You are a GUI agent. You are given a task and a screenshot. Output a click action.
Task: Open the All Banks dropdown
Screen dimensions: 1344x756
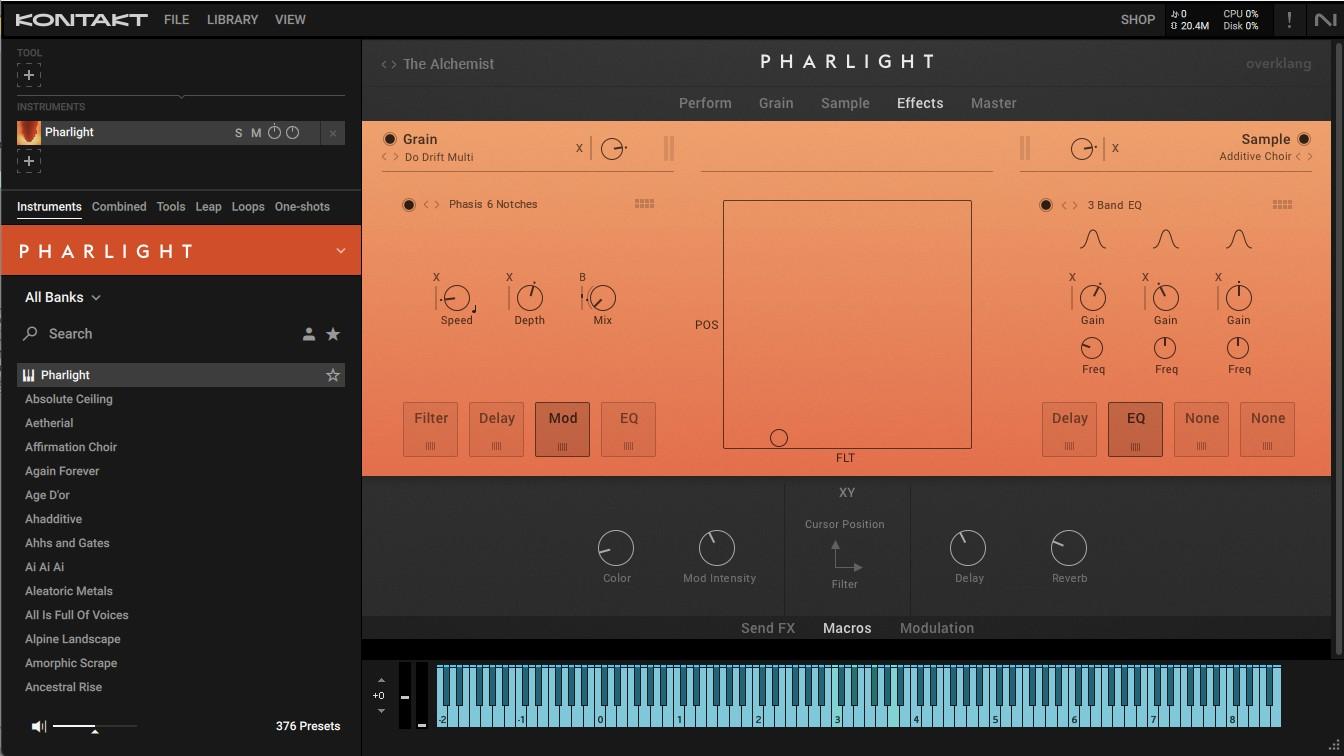point(62,297)
